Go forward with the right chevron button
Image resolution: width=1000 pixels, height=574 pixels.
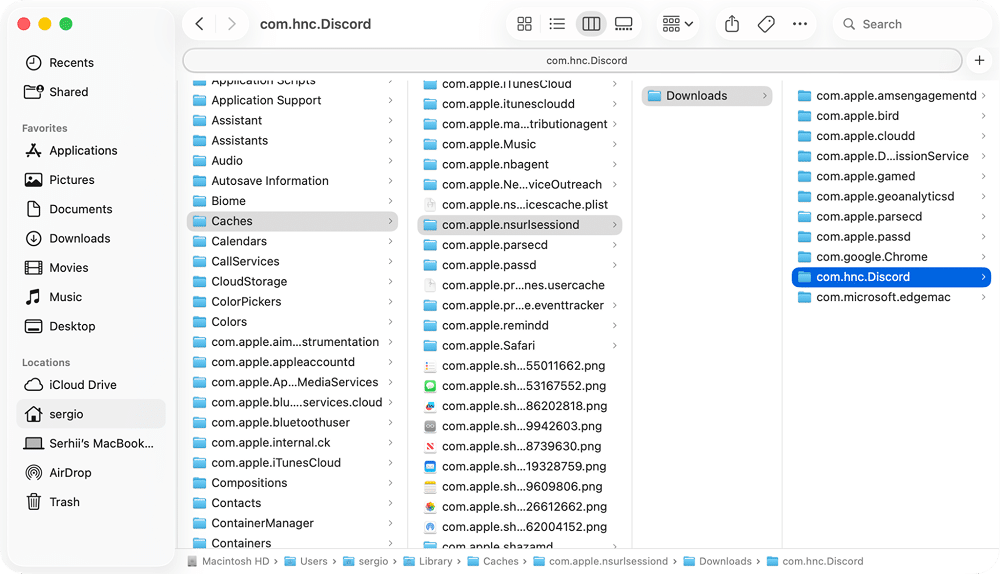(x=232, y=24)
